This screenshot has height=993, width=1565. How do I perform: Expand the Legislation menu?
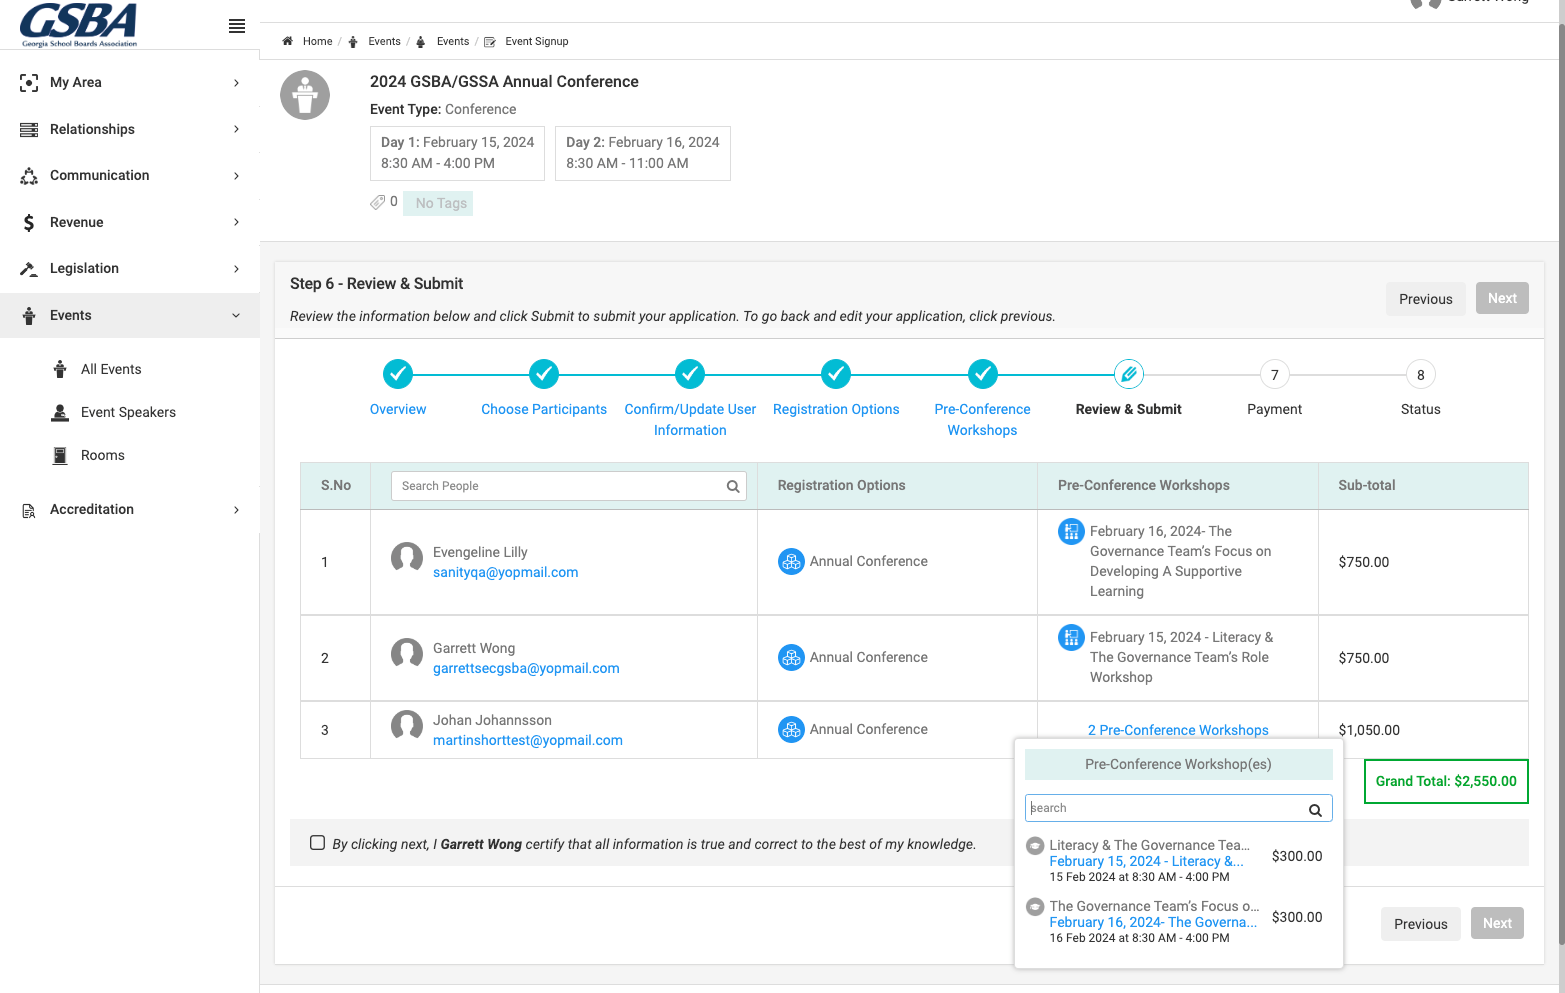(130, 269)
